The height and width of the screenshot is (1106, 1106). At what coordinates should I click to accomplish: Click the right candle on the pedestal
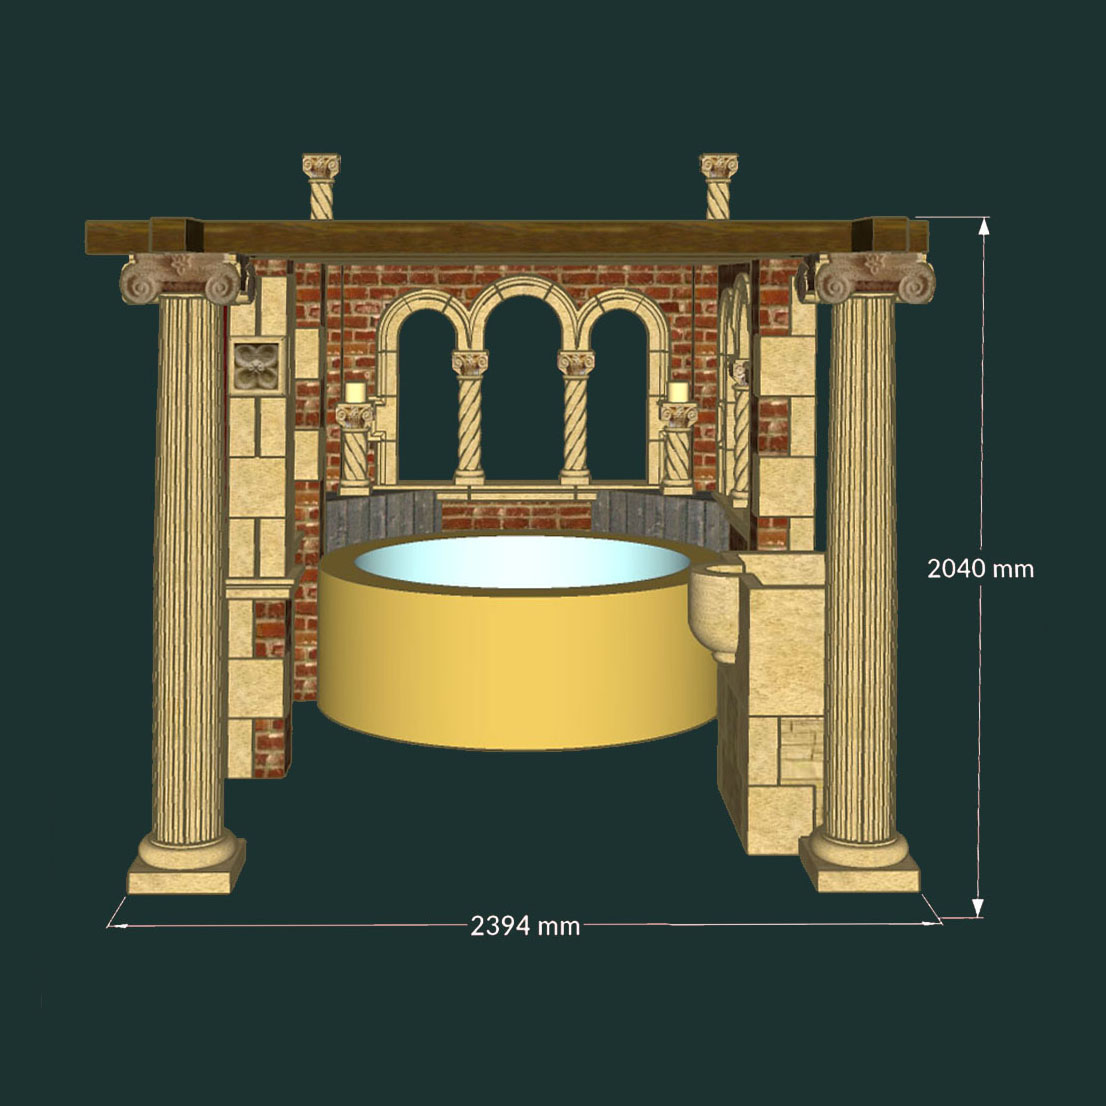[679, 391]
